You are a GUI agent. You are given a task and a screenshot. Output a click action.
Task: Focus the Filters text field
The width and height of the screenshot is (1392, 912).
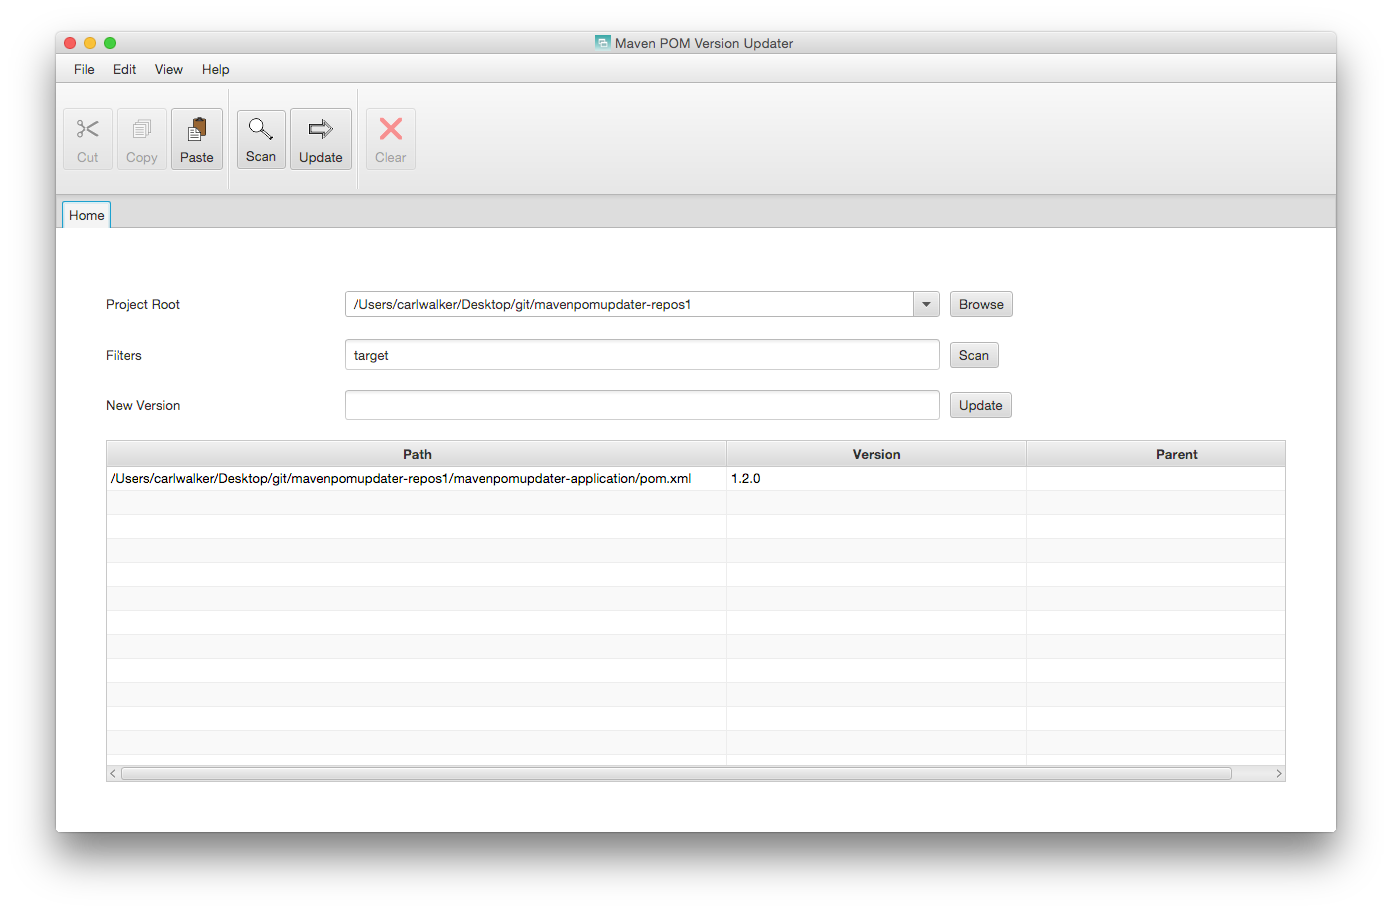pos(642,355)
